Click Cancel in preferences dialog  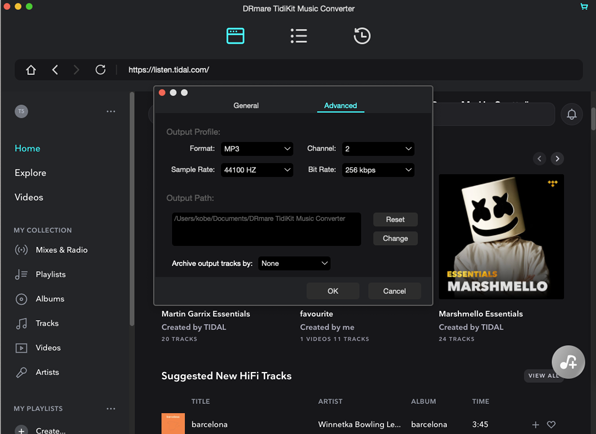pos(394,291)
